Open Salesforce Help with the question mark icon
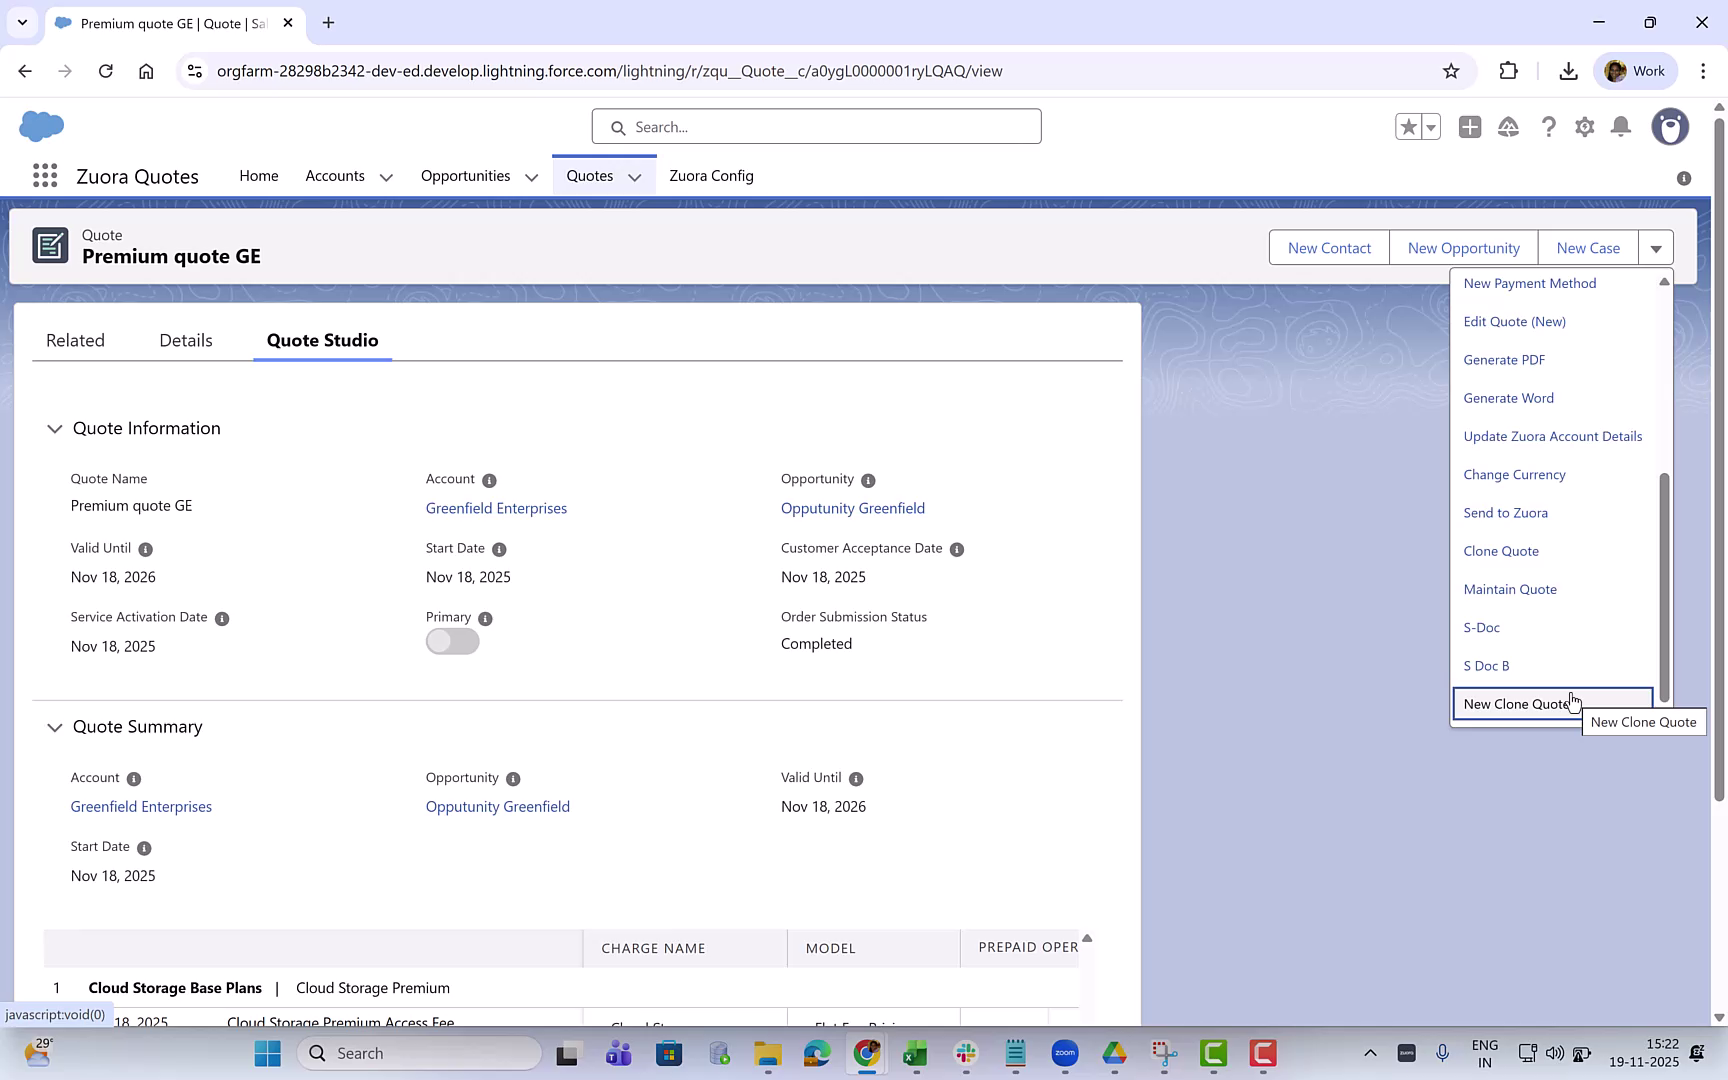 click(1549, 127)
